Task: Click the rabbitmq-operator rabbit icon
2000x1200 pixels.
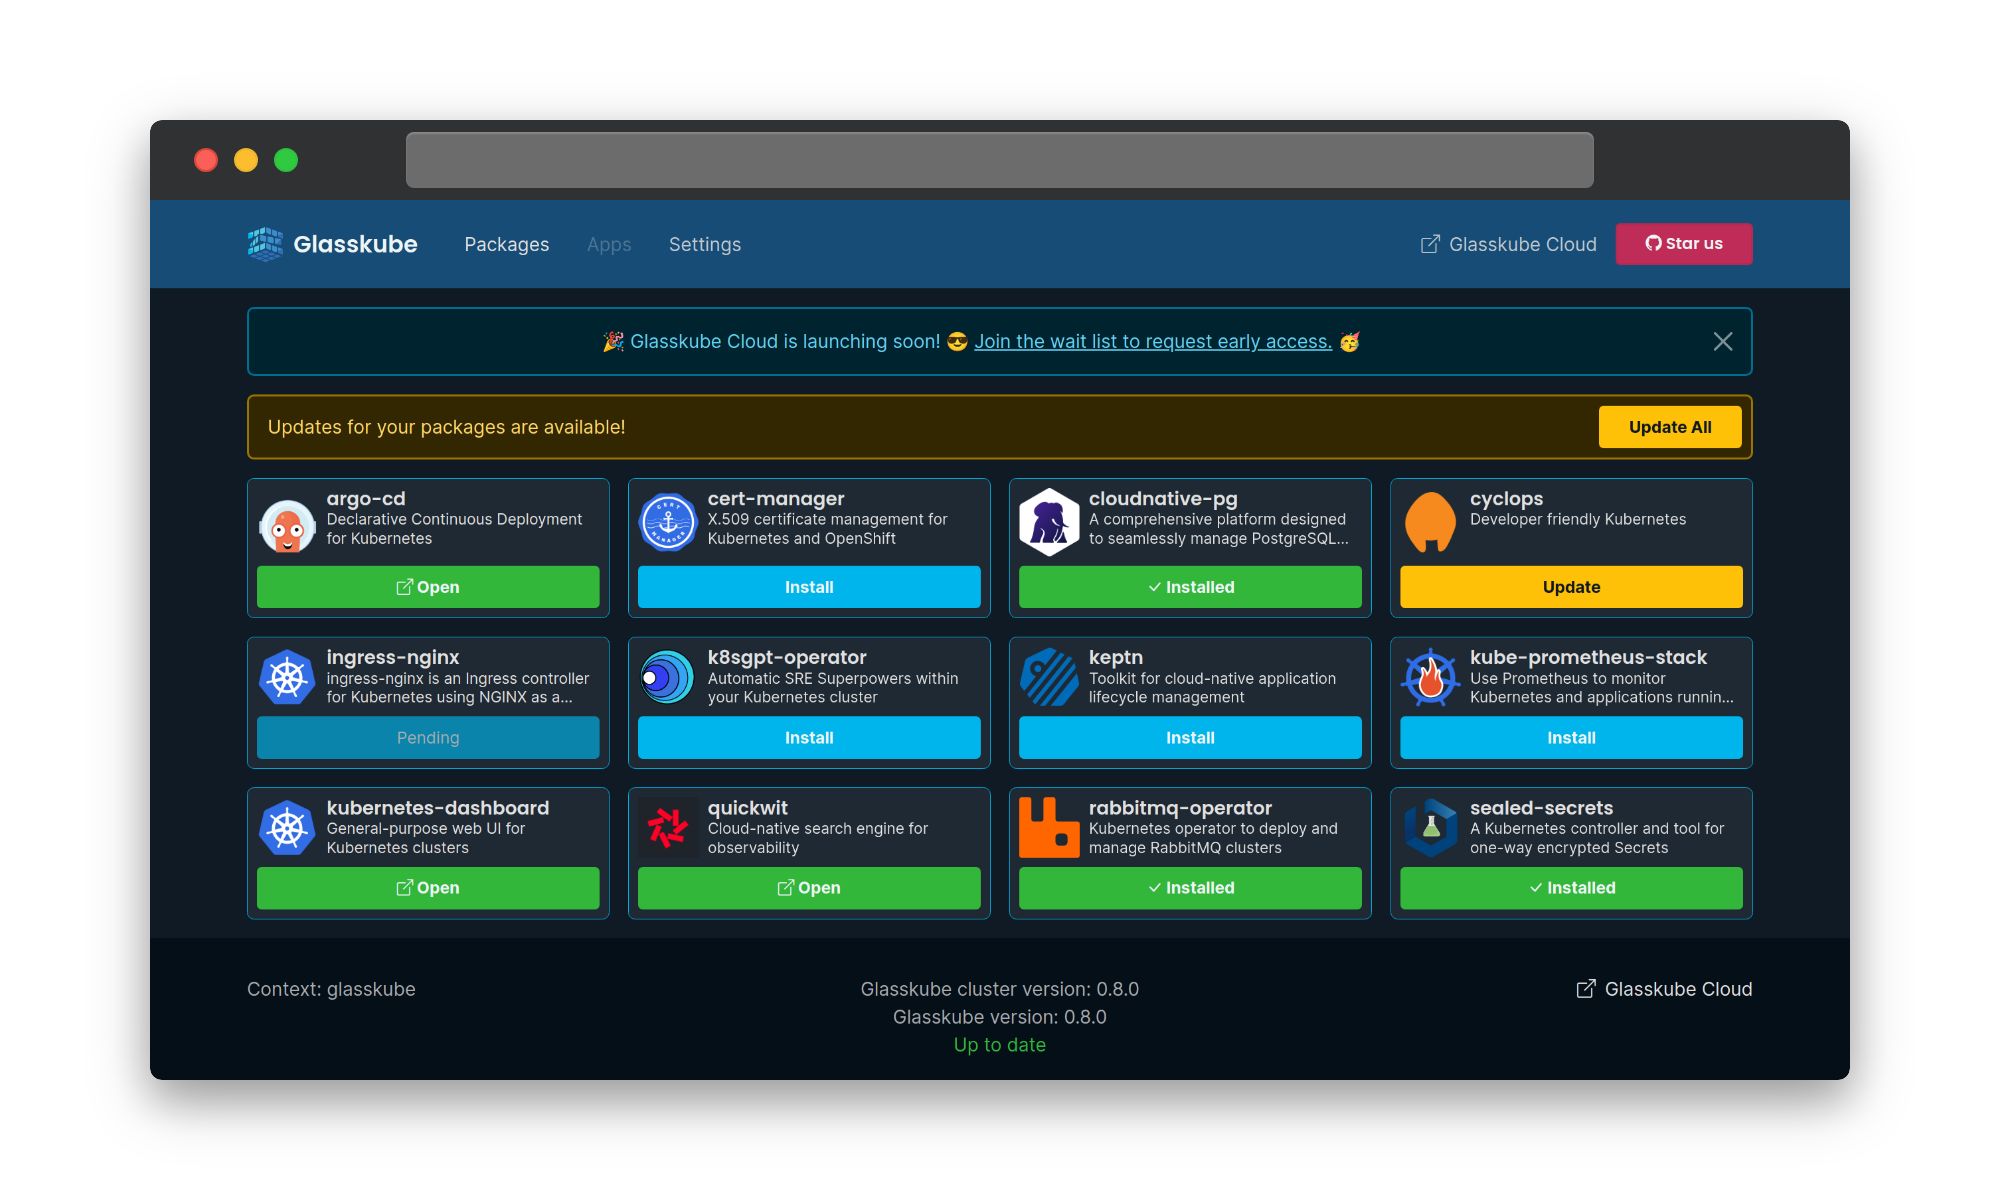Action: (1050, 827)
